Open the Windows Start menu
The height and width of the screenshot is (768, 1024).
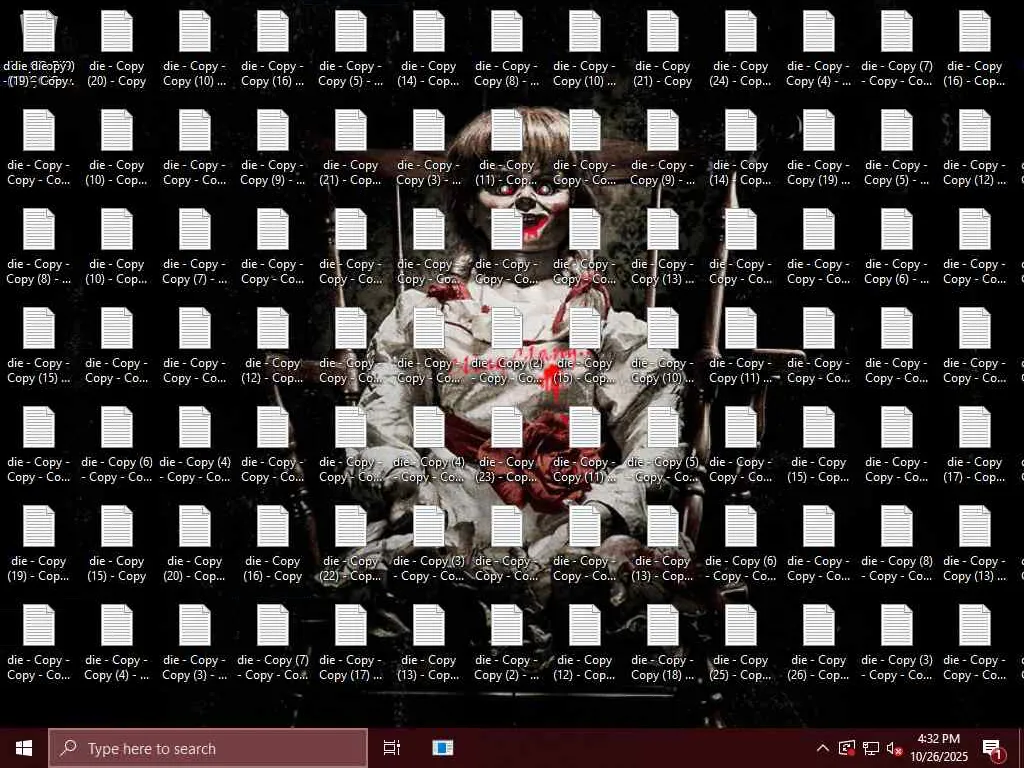click(24, 748)
